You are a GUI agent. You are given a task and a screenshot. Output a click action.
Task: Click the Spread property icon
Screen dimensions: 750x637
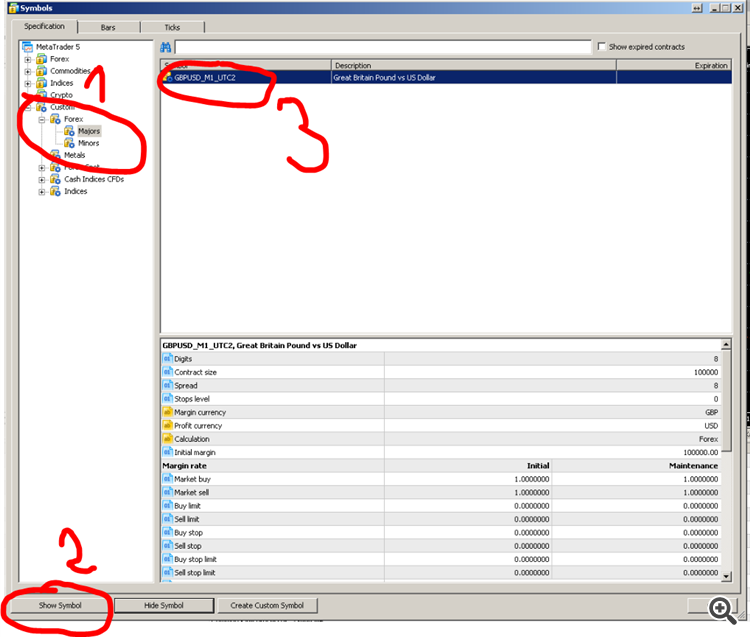[167, 385]
